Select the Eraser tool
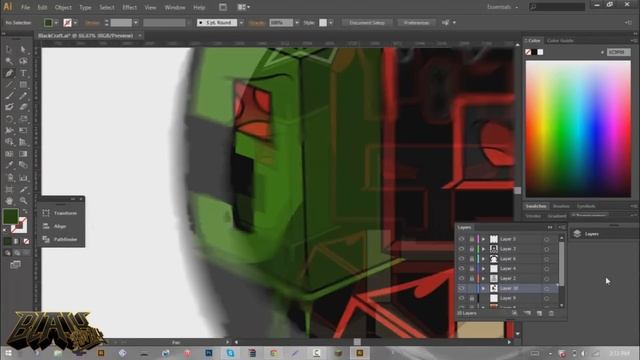The width and height of the screenshot is (640, 360). pyautogui.click(x=23, y=107)
